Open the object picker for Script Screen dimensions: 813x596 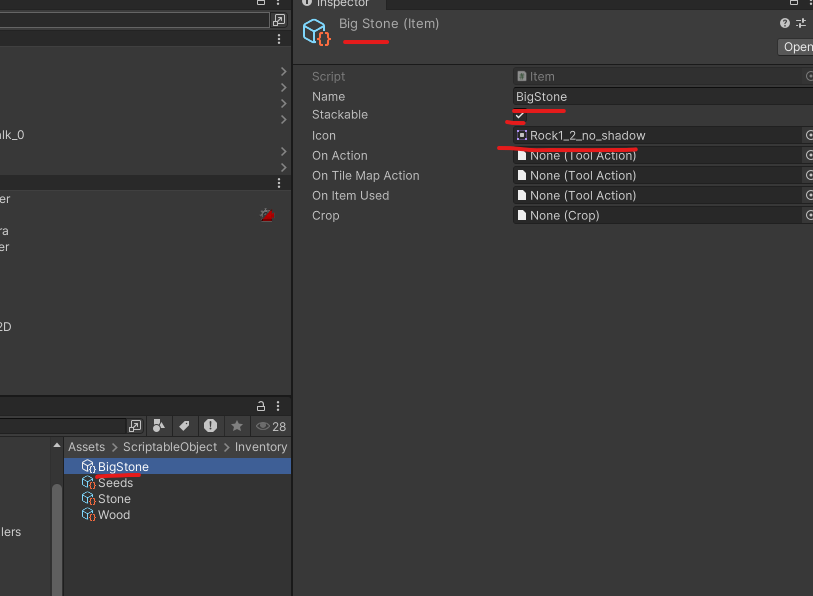pyautogui.click(x=808, y=76)
